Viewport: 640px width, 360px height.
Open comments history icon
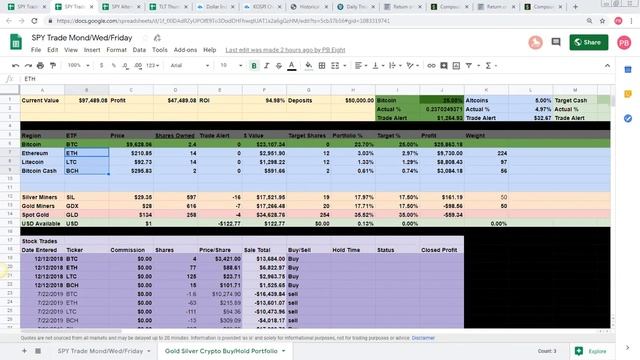[556, 42]
